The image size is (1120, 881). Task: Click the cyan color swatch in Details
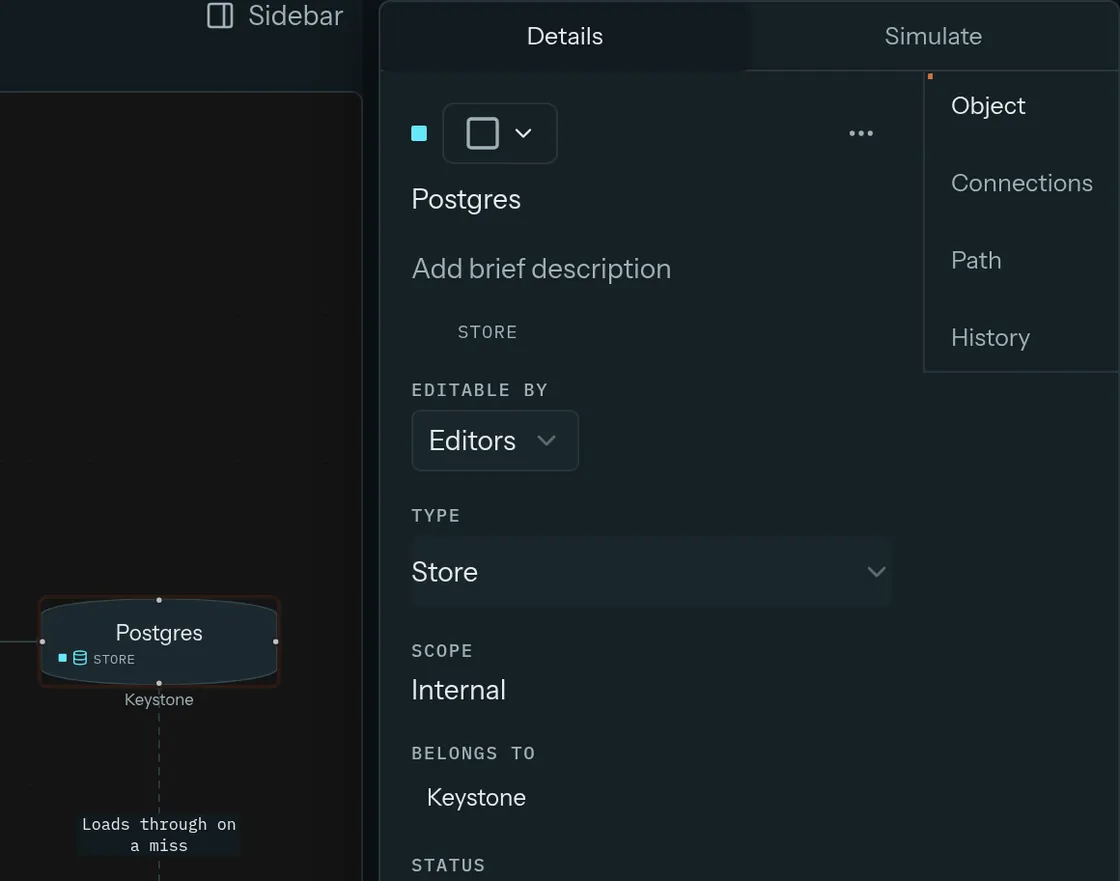tap(419, 134)
